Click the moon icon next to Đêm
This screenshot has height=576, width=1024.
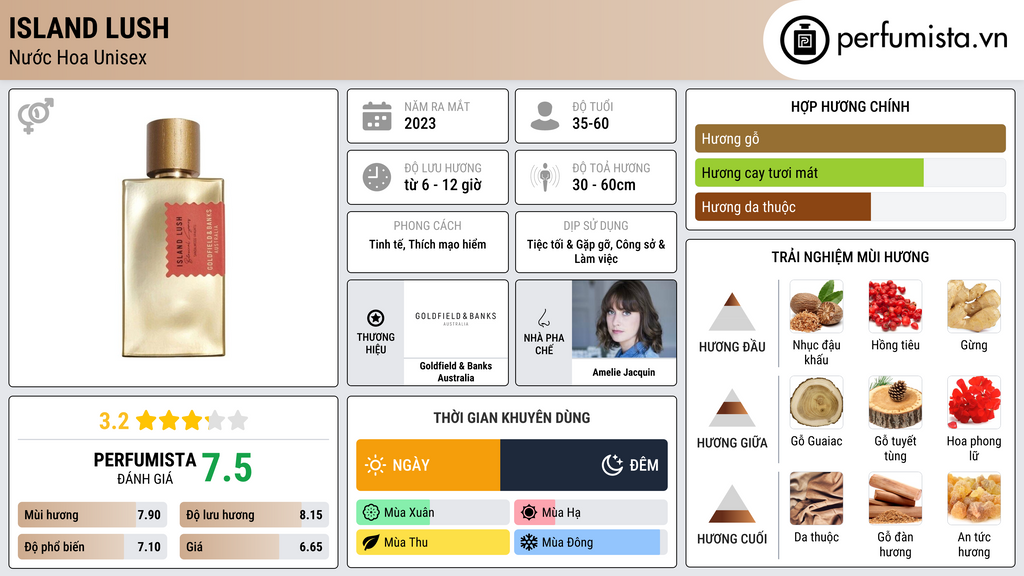[612, 465]
